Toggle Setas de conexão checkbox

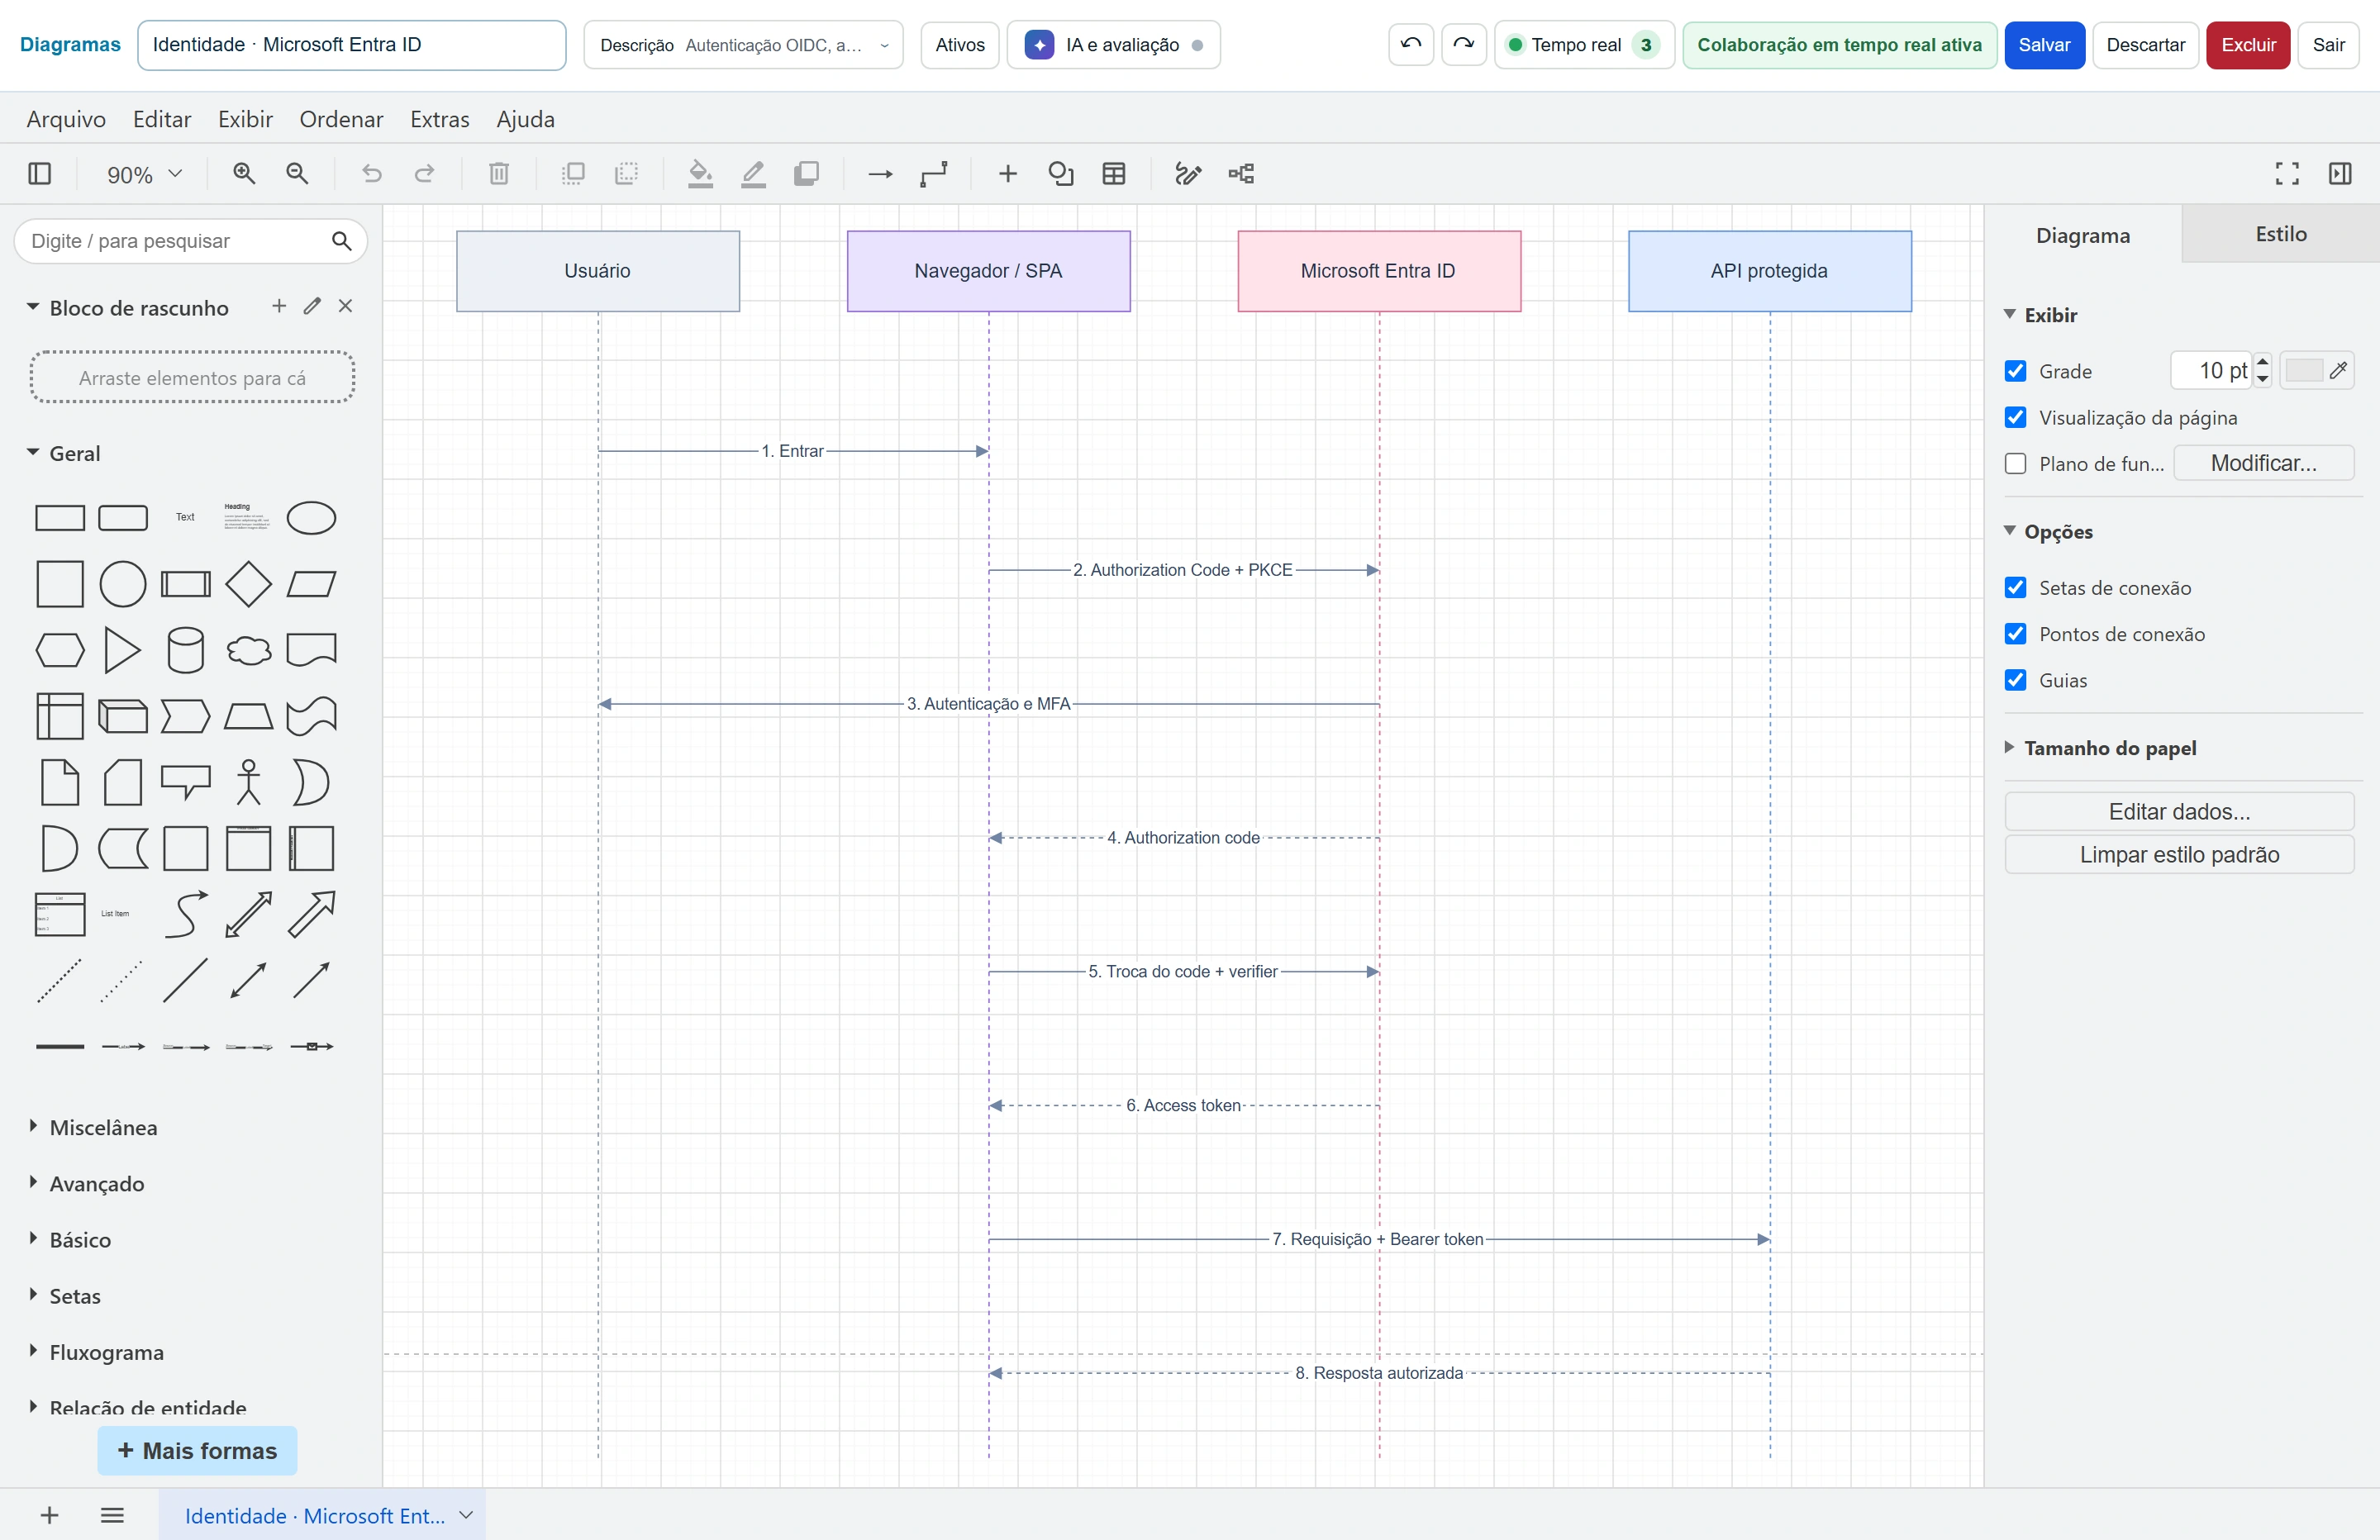tap(2016, 587)
